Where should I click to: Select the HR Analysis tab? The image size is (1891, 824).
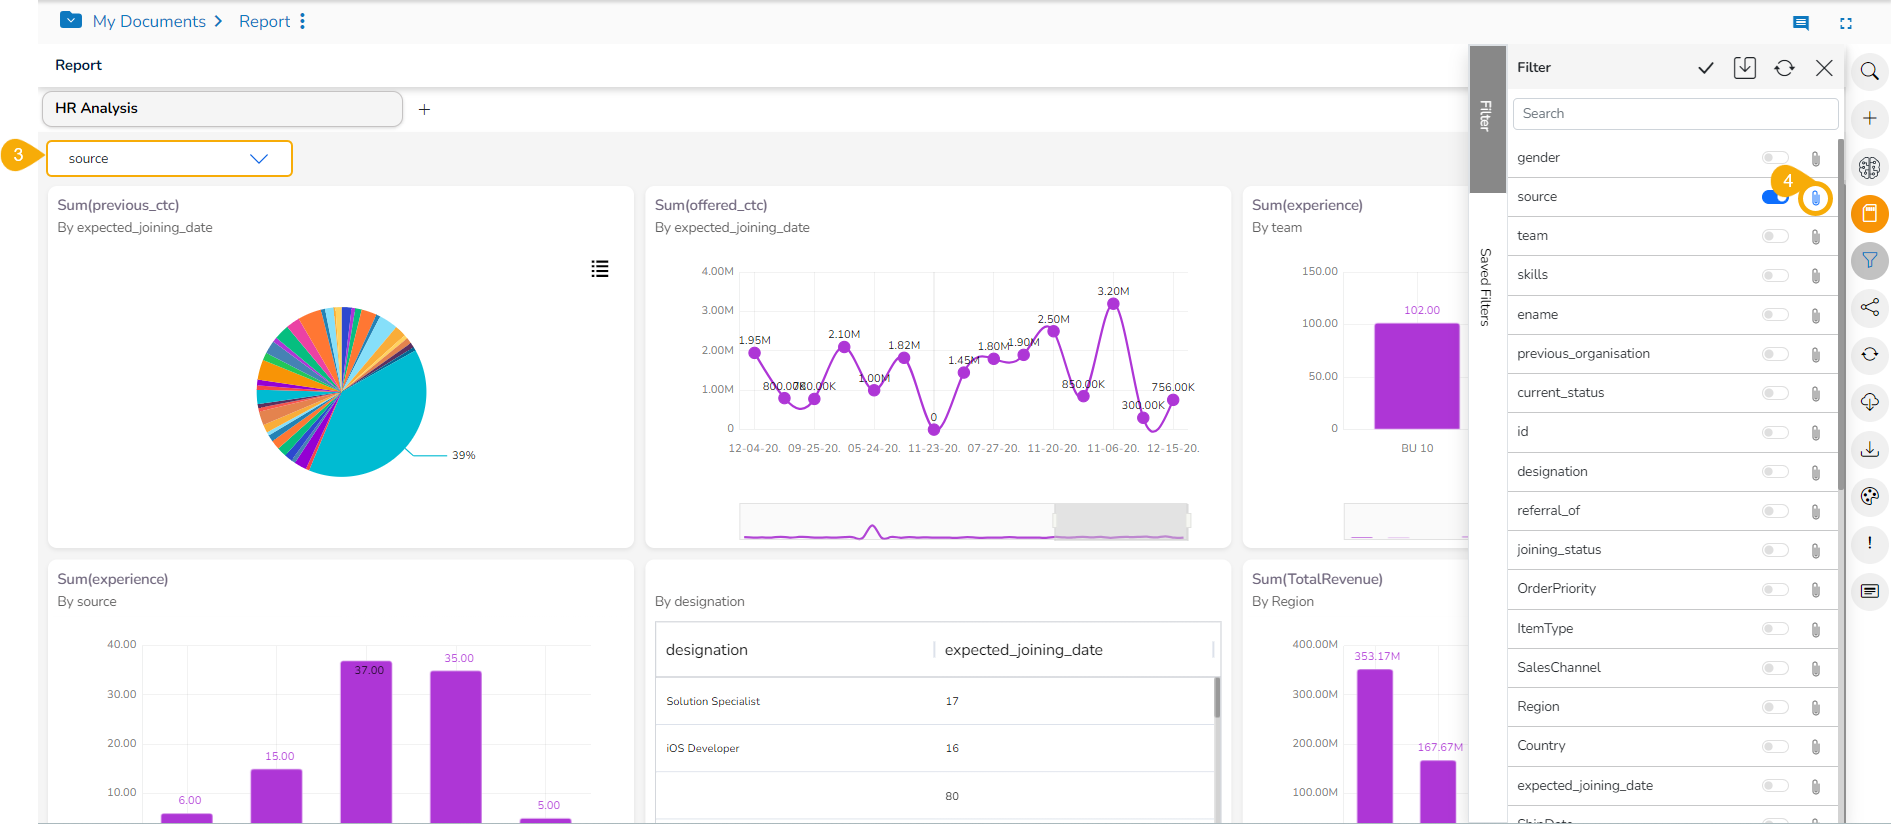click(x=222, y=109)
